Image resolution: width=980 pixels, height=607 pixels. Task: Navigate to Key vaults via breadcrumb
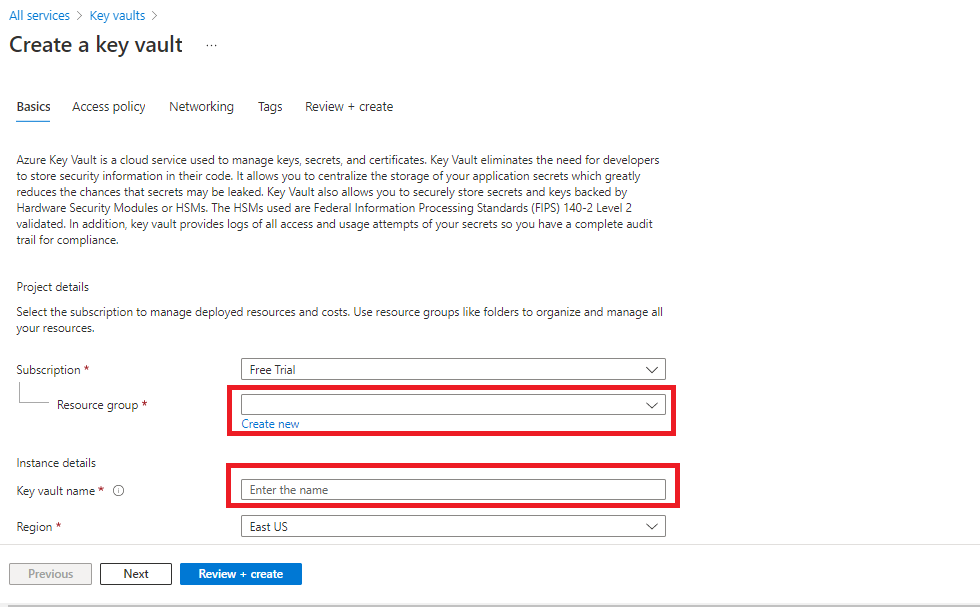(117, 15)
